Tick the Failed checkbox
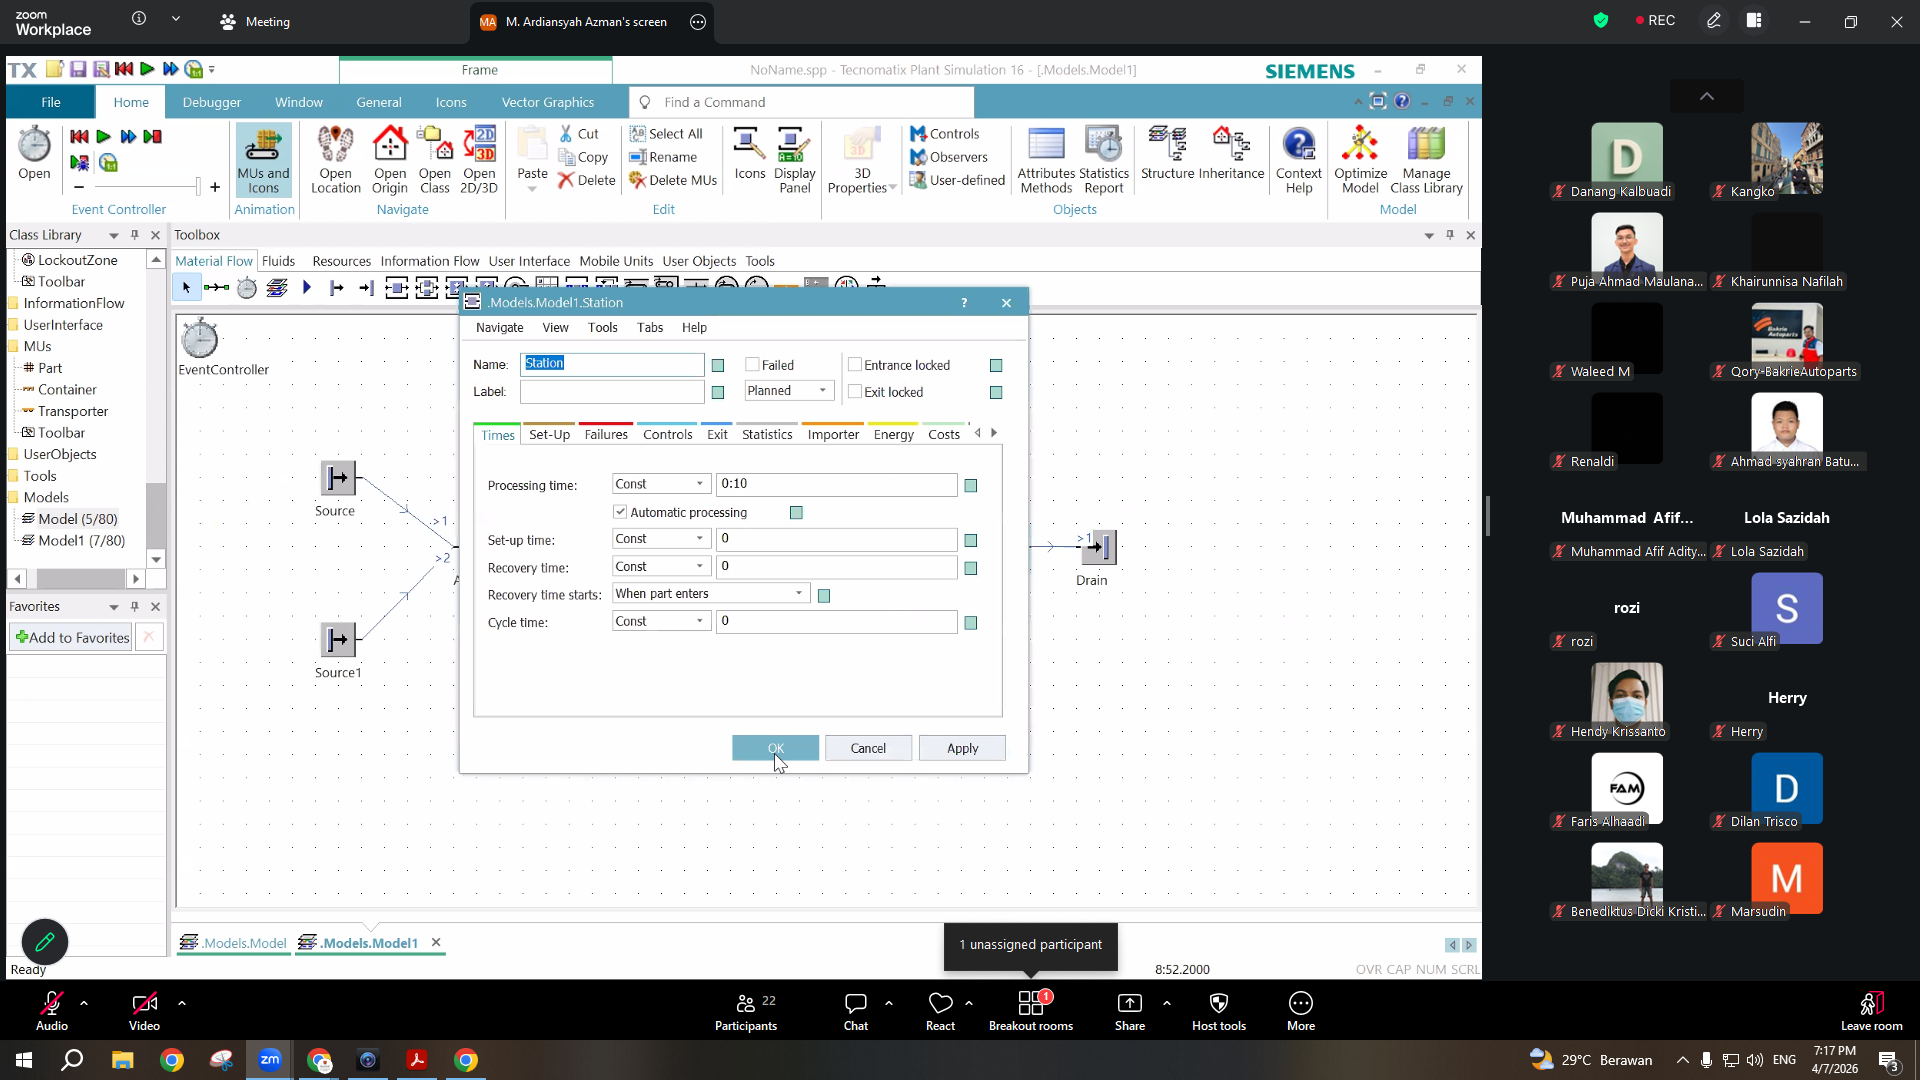 [x=753, y=365]
